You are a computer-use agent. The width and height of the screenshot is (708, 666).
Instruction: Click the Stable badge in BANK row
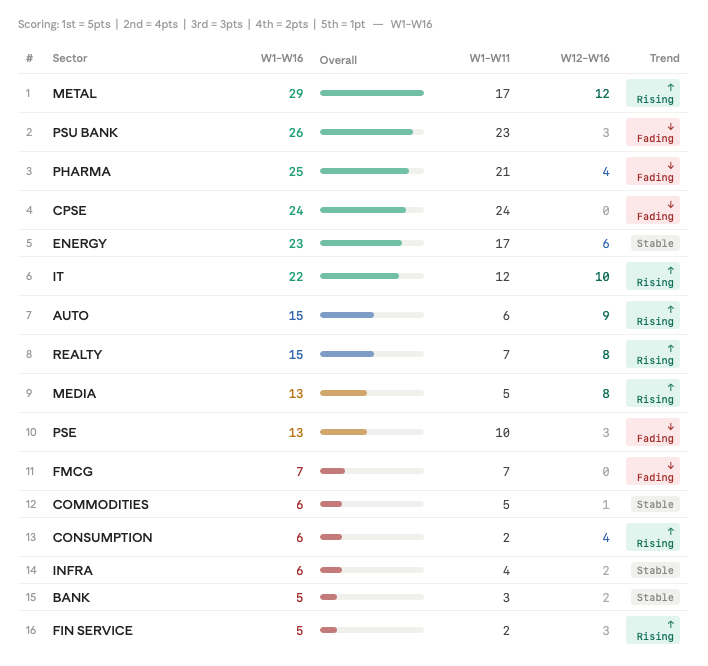point(655,597)
